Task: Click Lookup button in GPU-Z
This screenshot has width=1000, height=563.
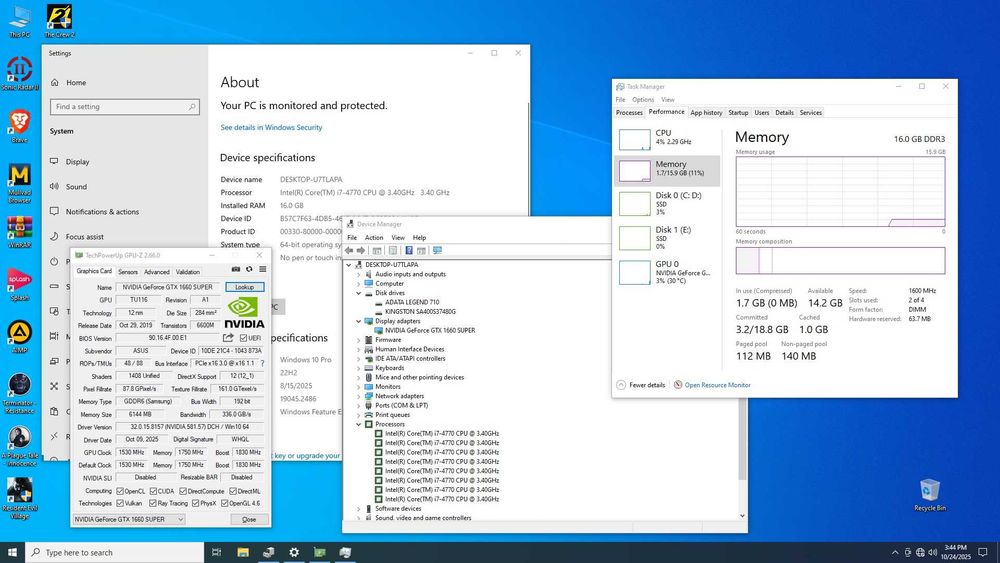Action: [x=244, y=287]
